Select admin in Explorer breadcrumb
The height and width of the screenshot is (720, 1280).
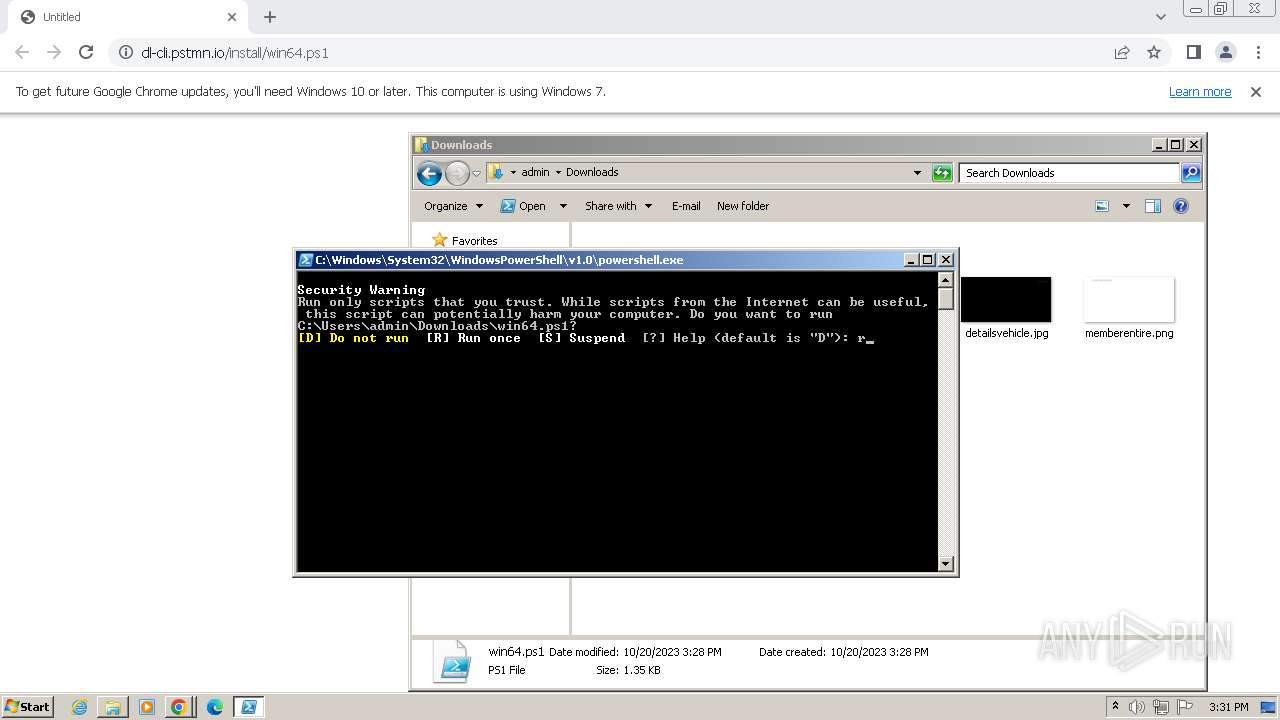pos(535,172)
